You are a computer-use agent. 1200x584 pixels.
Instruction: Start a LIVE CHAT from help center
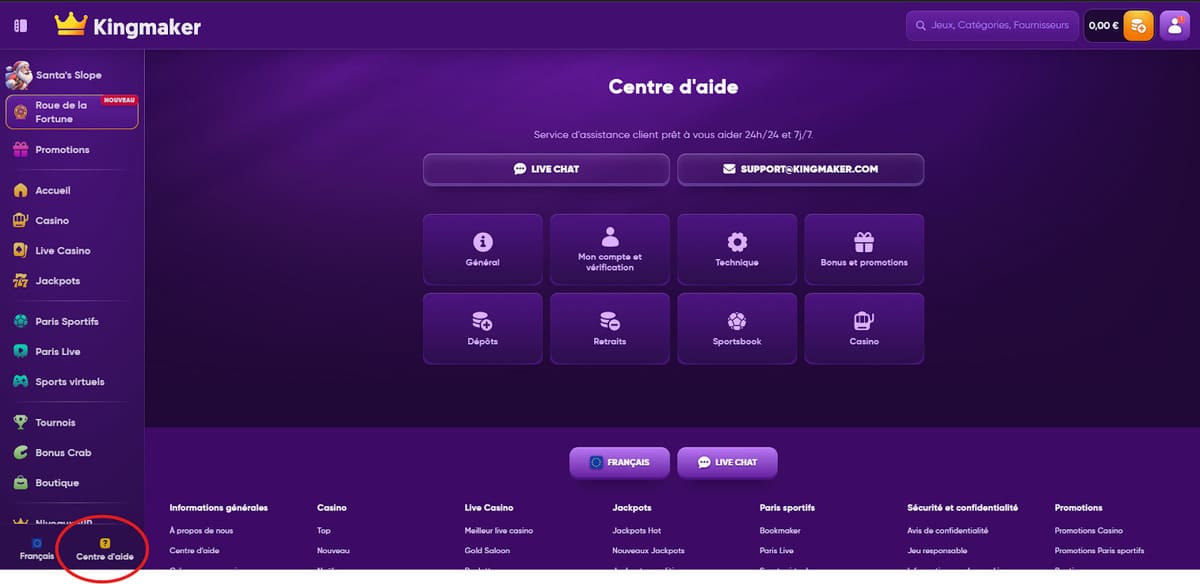tap(546, 170)
